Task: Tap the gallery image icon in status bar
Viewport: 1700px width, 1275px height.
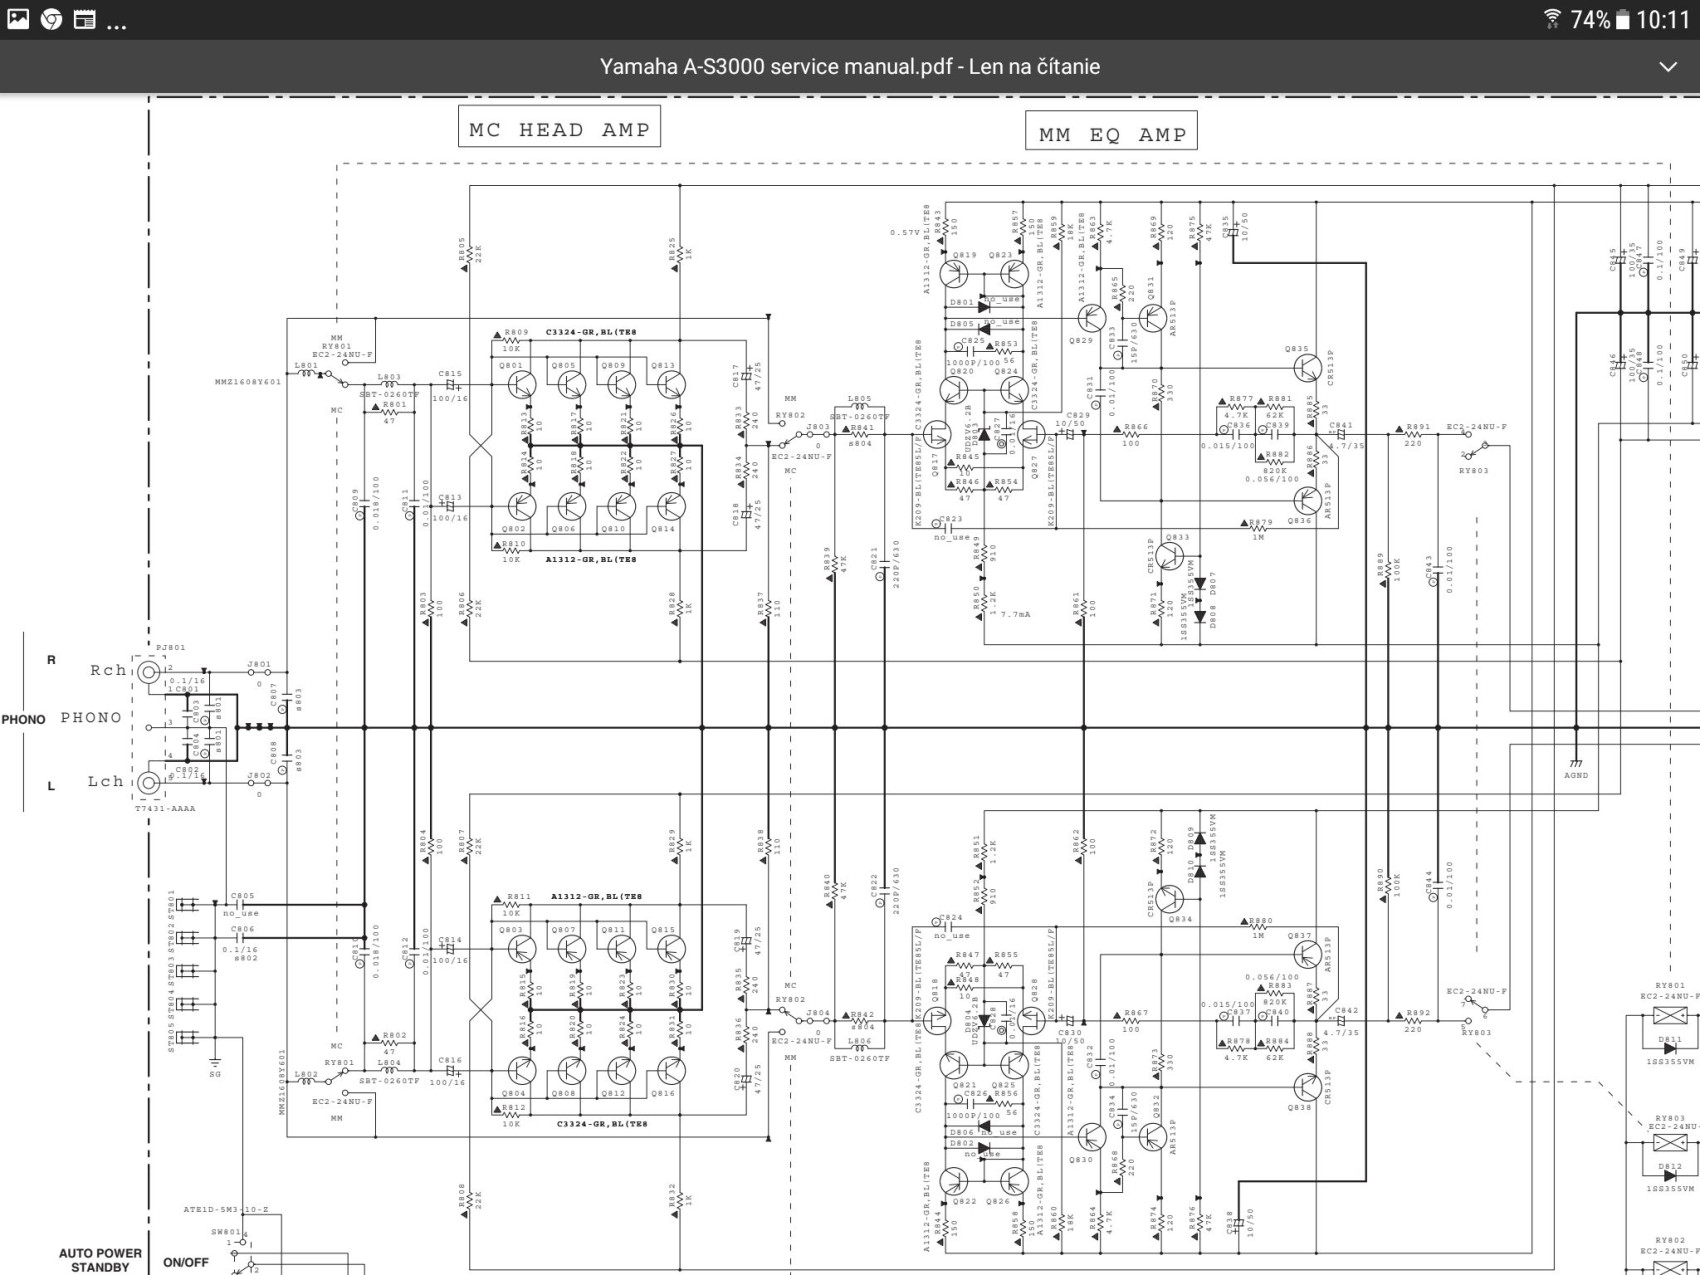Action: coord(18,19)
